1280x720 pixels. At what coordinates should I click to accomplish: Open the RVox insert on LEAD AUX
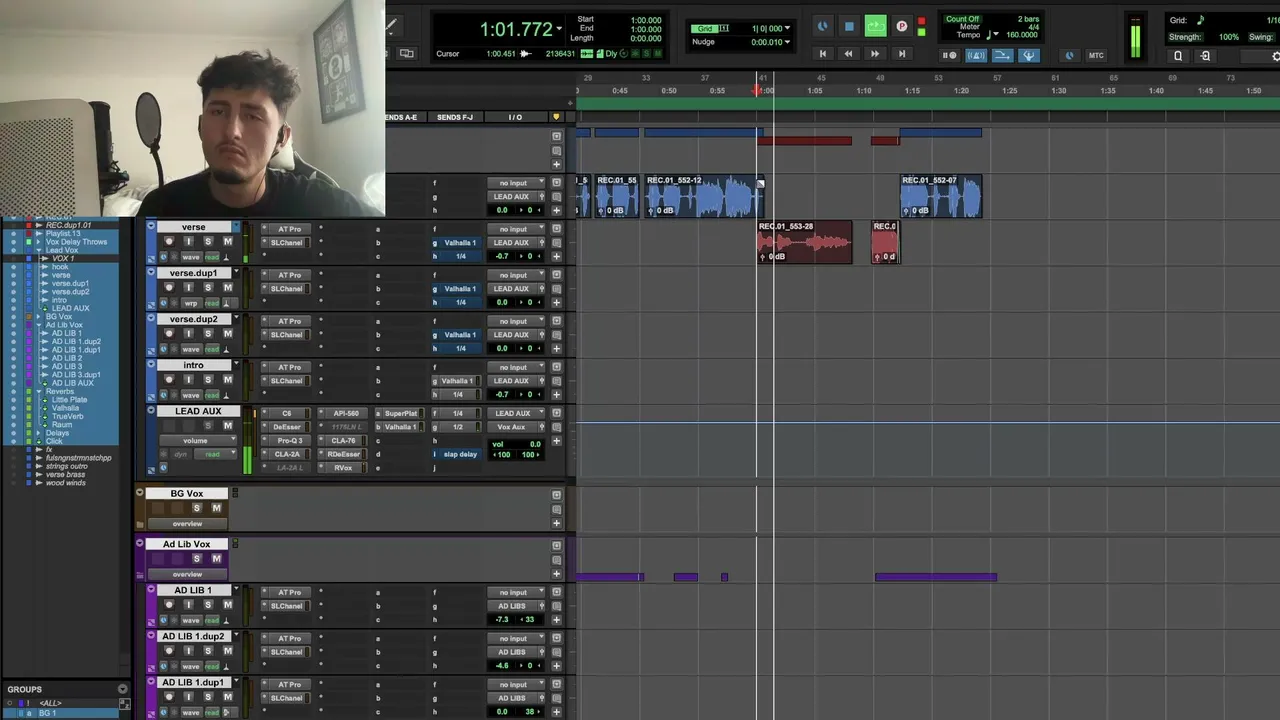(x=344, y=468)
